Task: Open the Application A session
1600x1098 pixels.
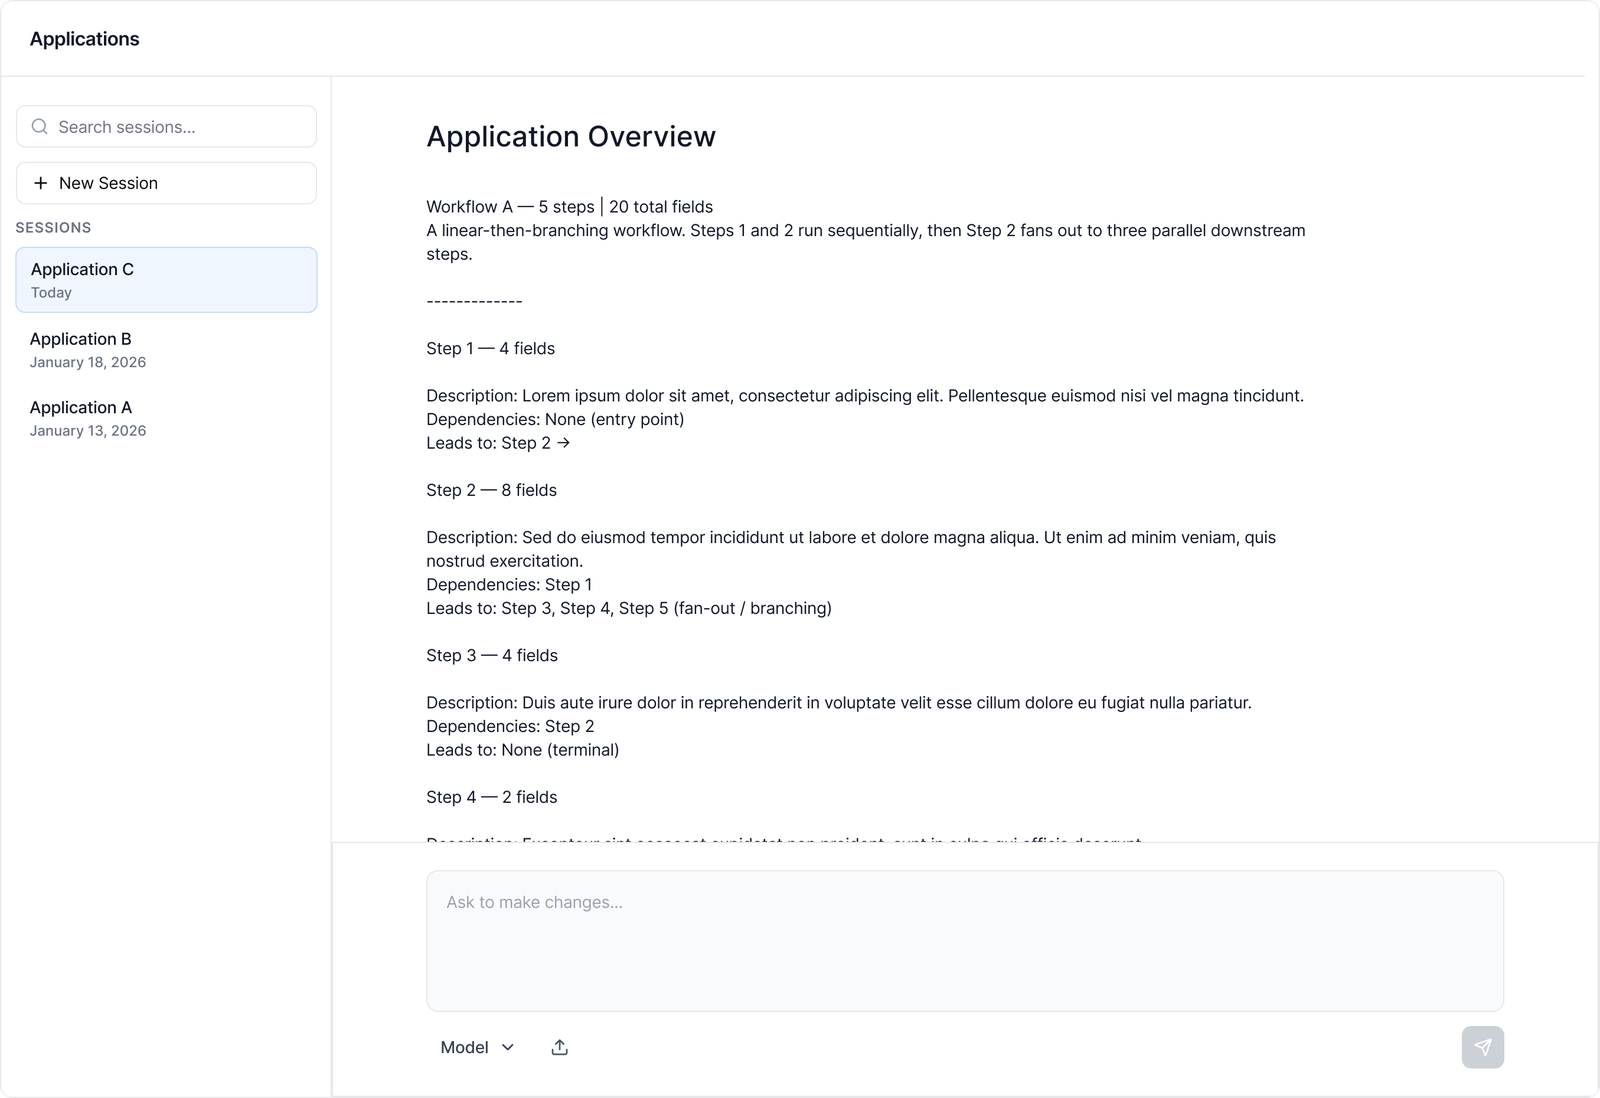Action: pos(166,418)
